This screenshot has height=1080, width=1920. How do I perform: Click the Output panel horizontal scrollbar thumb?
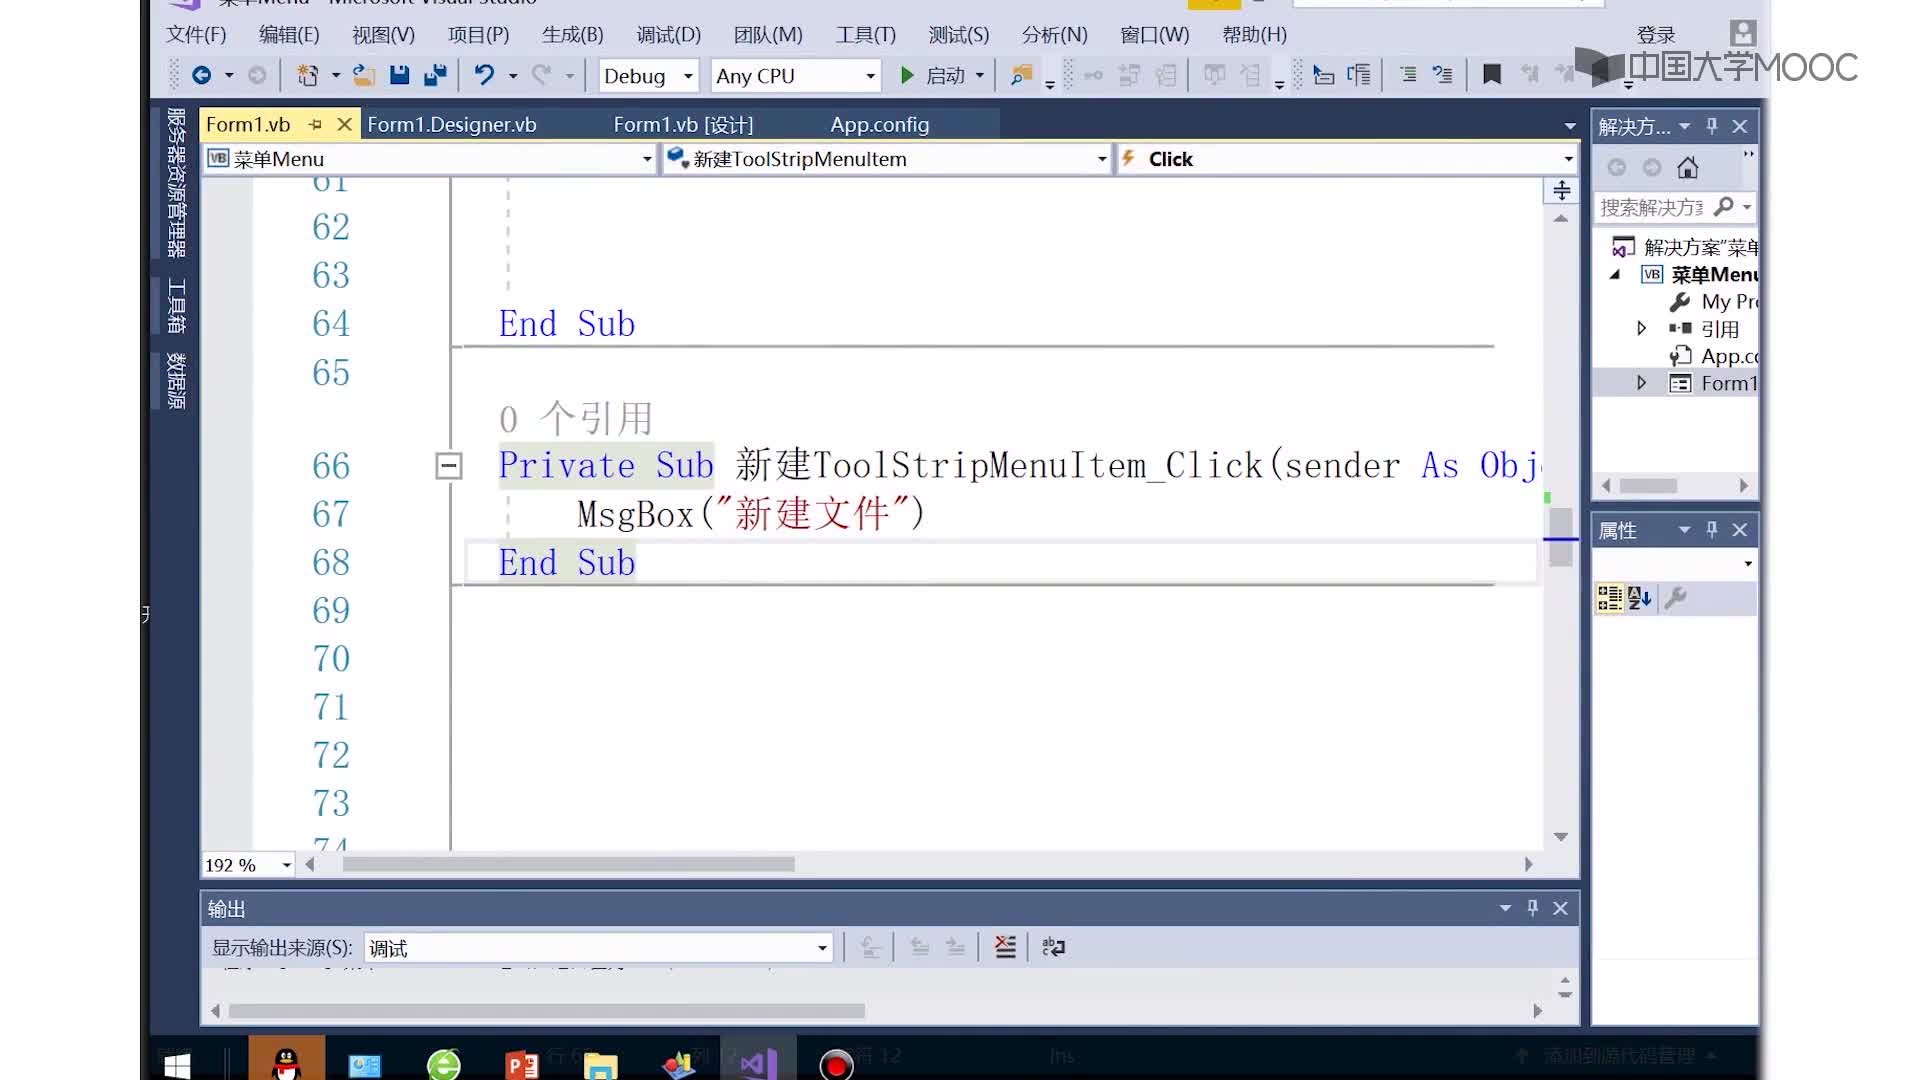click(x=547, y=1011)
